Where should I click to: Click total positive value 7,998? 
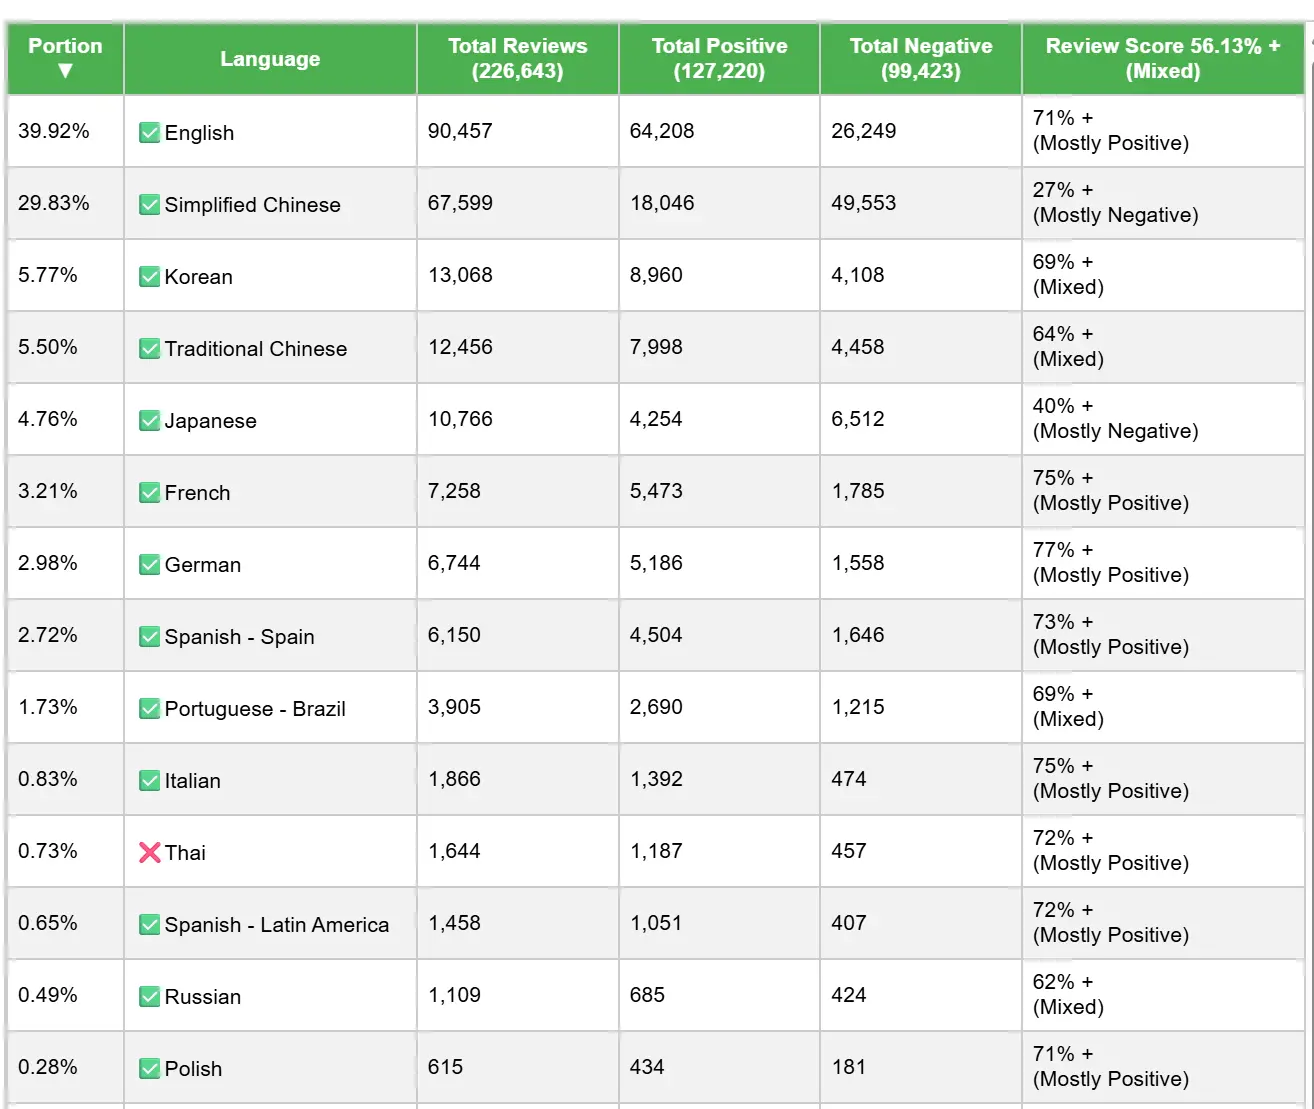656,347
